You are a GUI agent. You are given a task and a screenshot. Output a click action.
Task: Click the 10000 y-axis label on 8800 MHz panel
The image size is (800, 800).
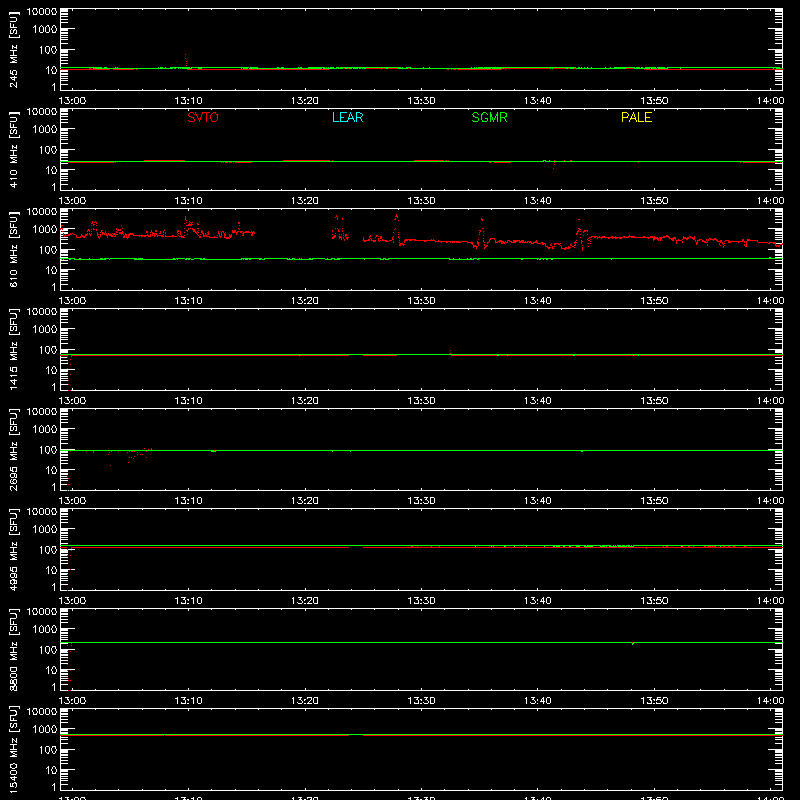(x=42, y=612)
